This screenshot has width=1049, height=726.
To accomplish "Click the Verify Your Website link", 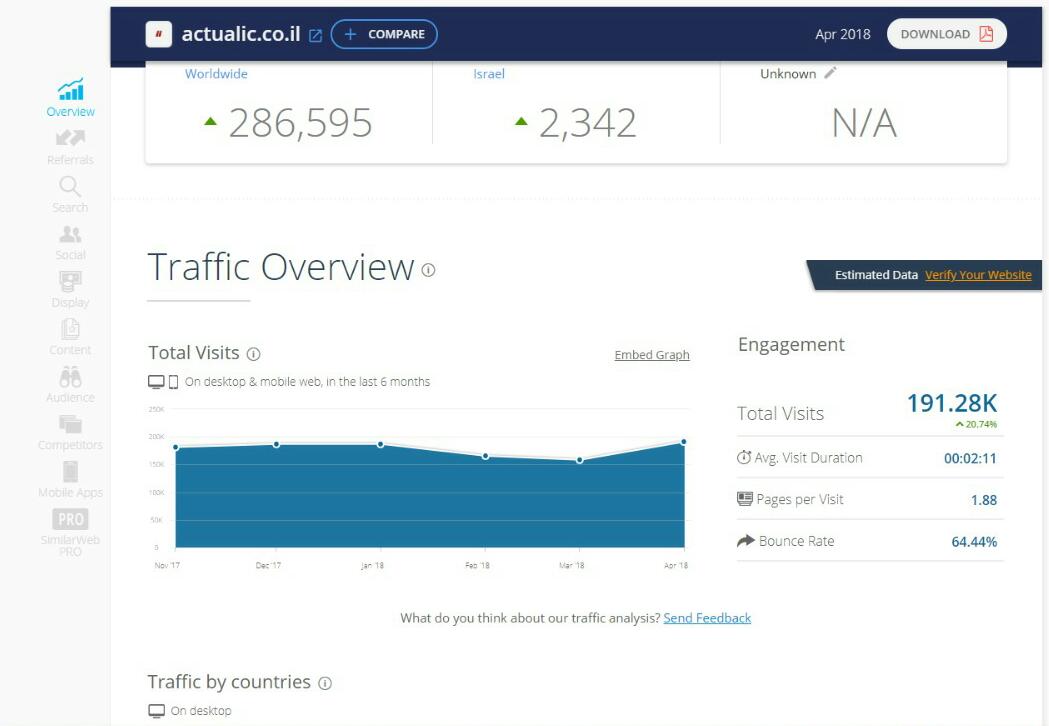I will click(978, 275).
